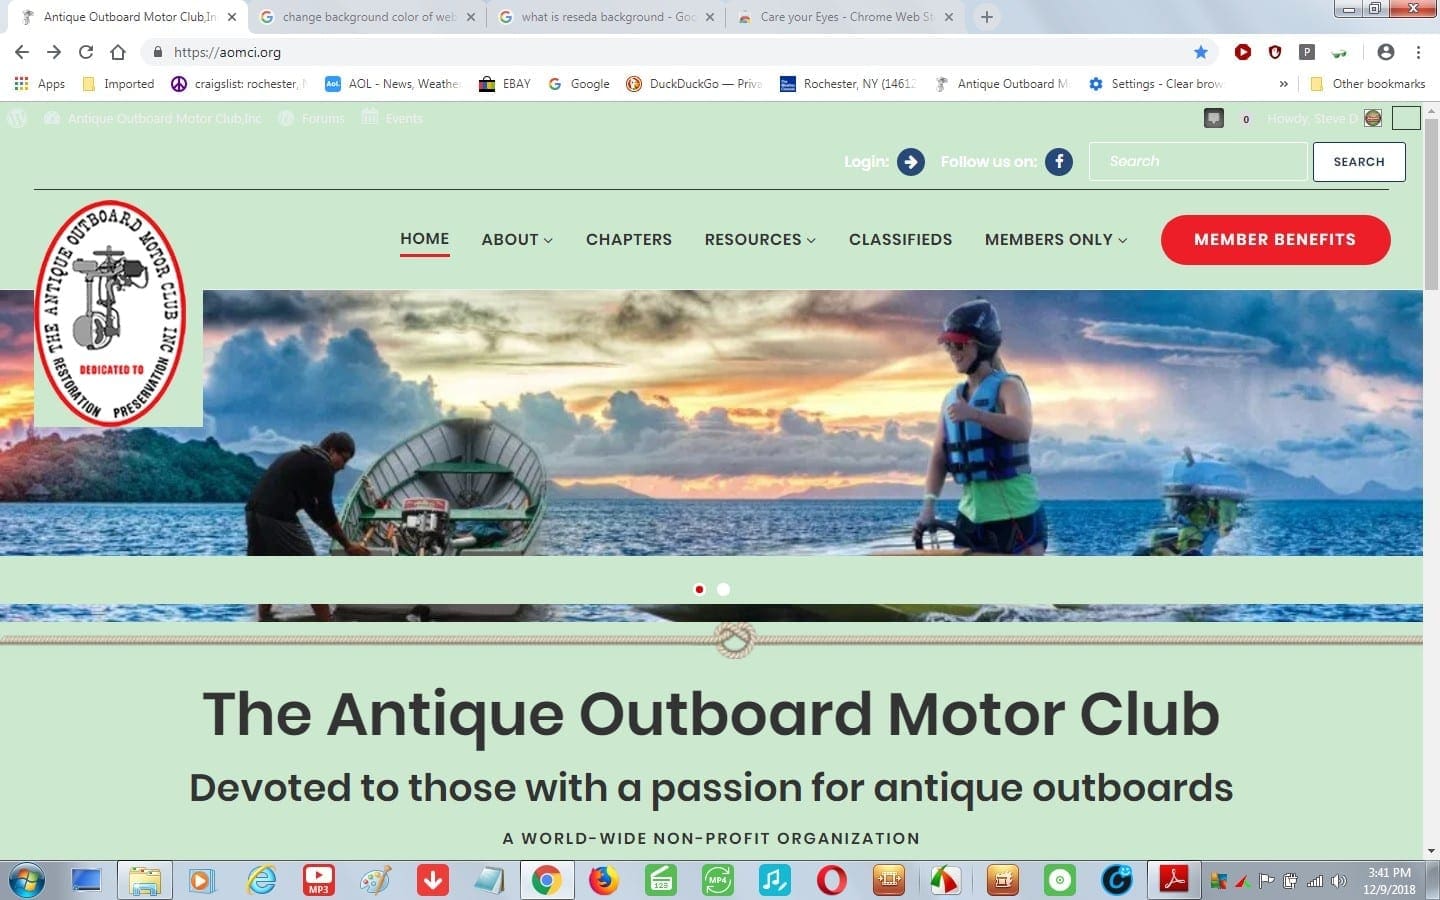This screenshot has height=900, width=1440.
Task: Launch Opera from the taskbar
Action: point(831,880)
